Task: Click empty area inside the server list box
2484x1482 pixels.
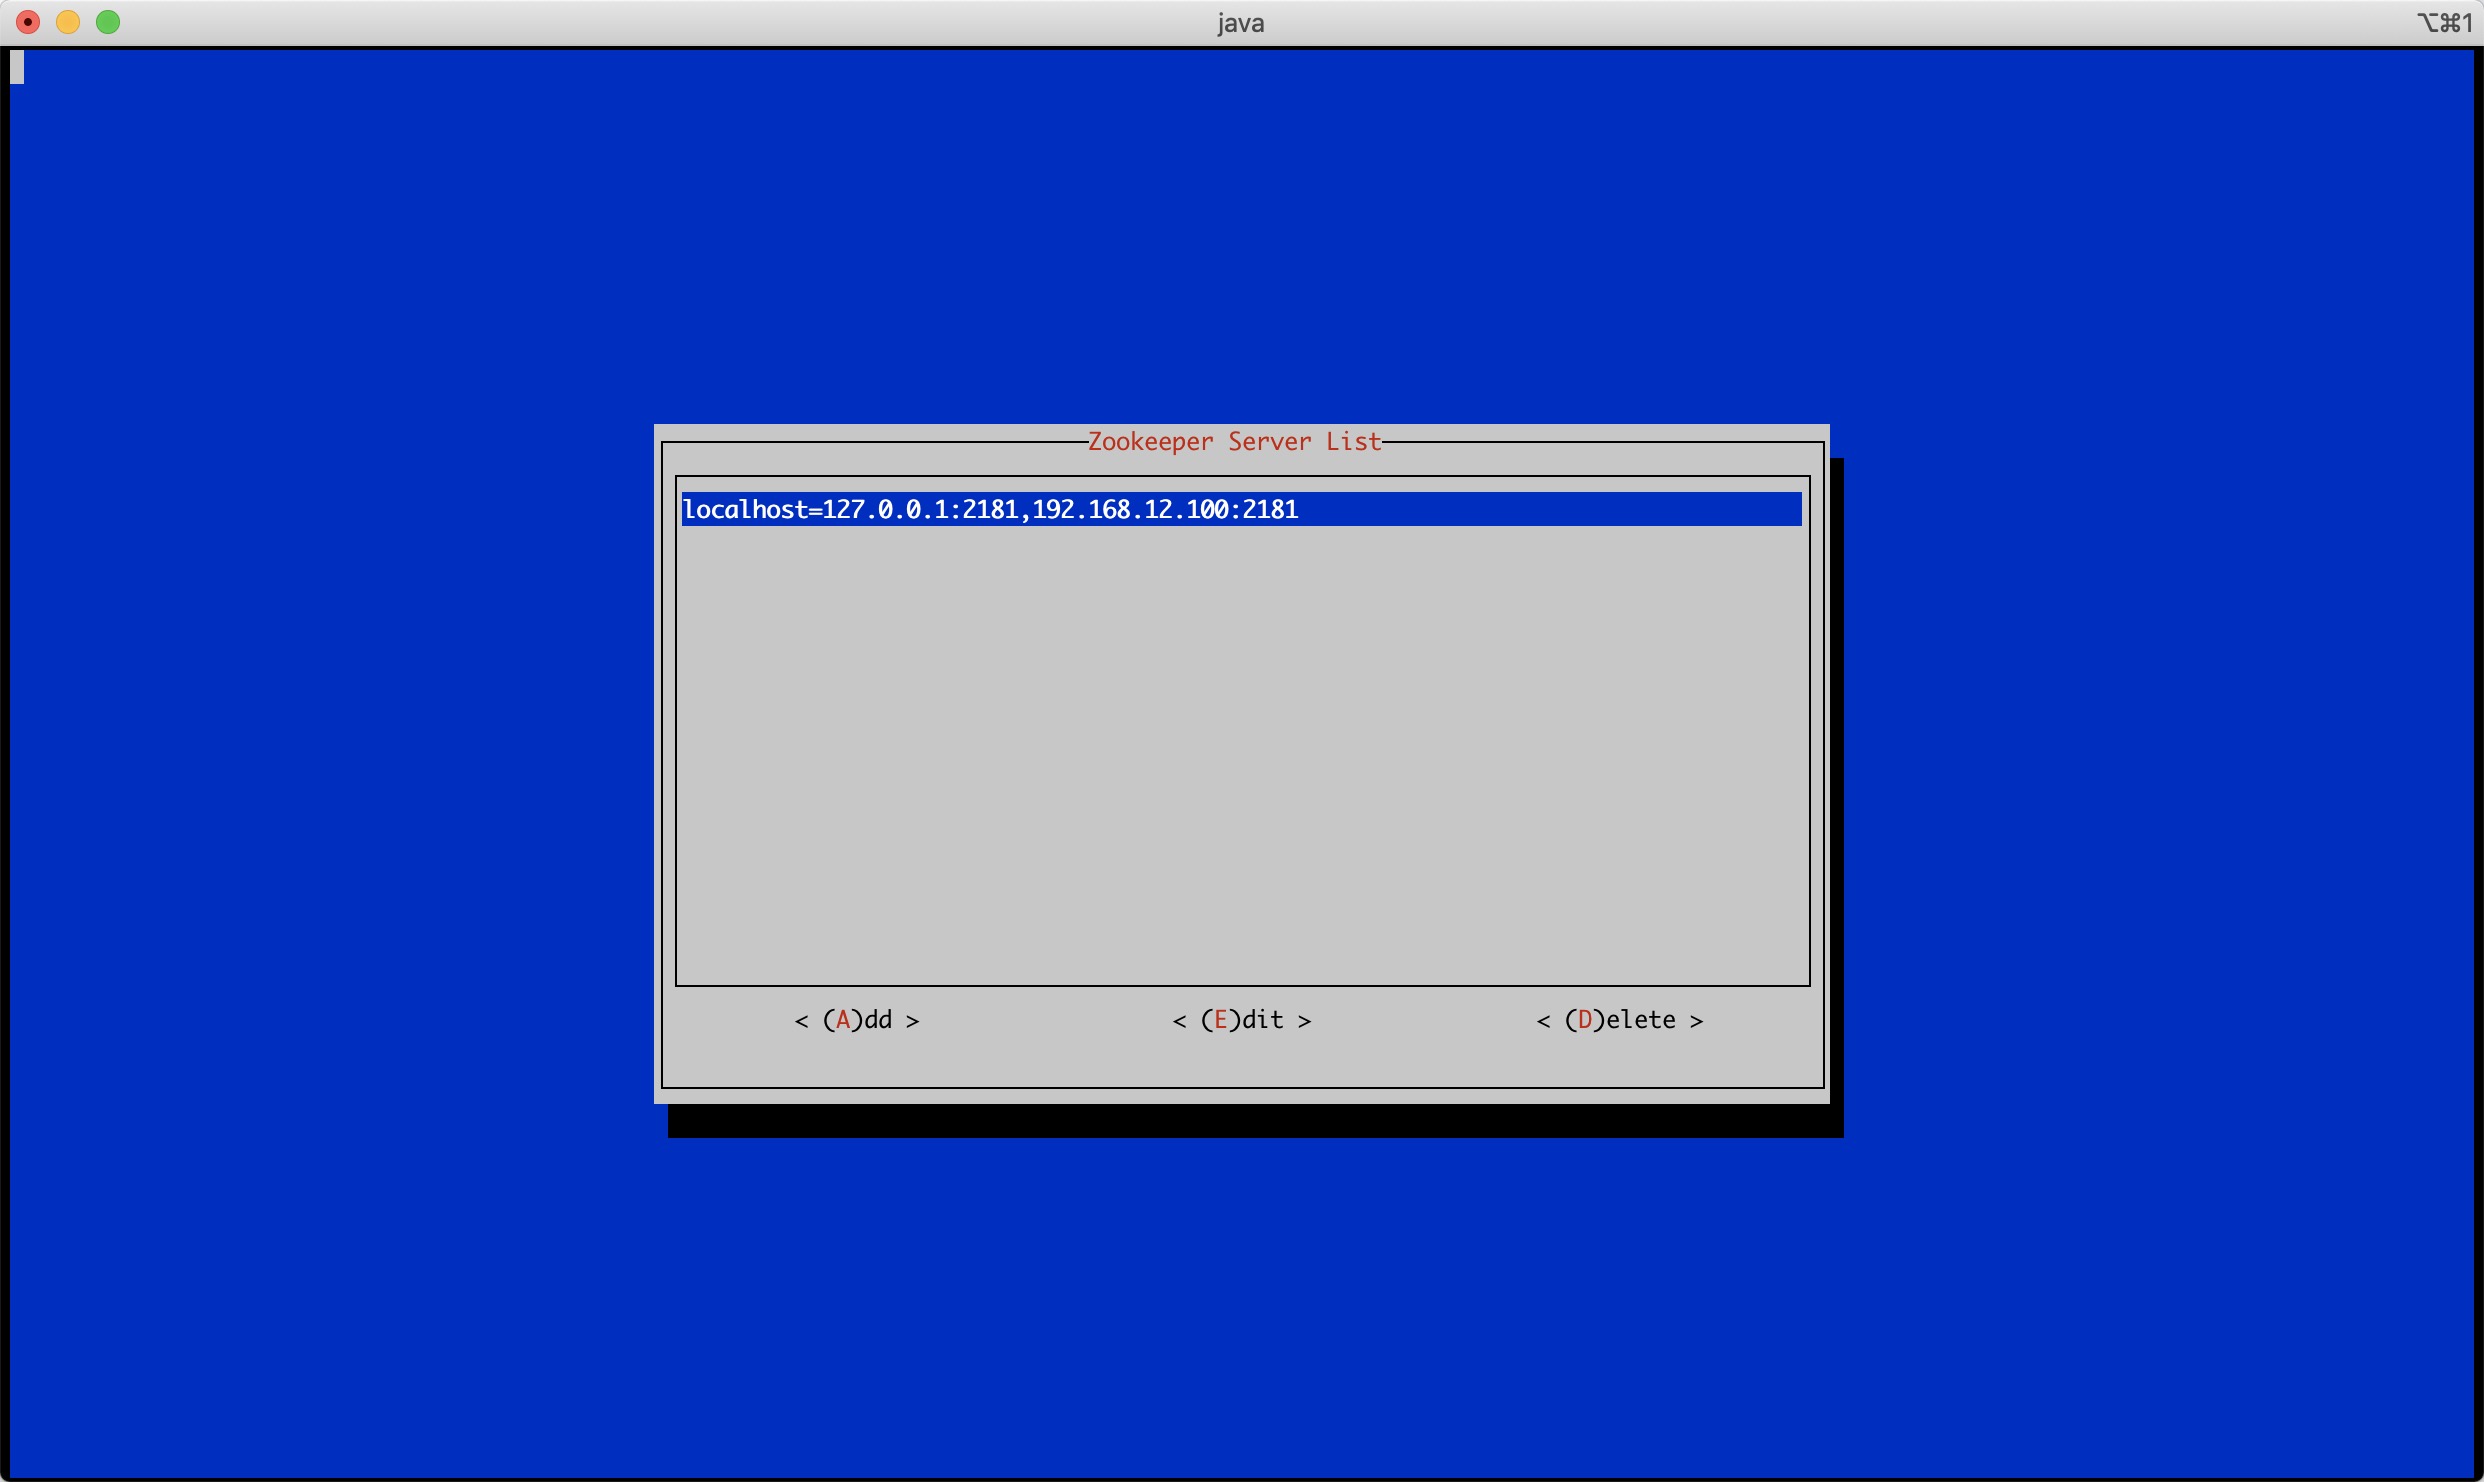Action: click(x=1240, y=760)
